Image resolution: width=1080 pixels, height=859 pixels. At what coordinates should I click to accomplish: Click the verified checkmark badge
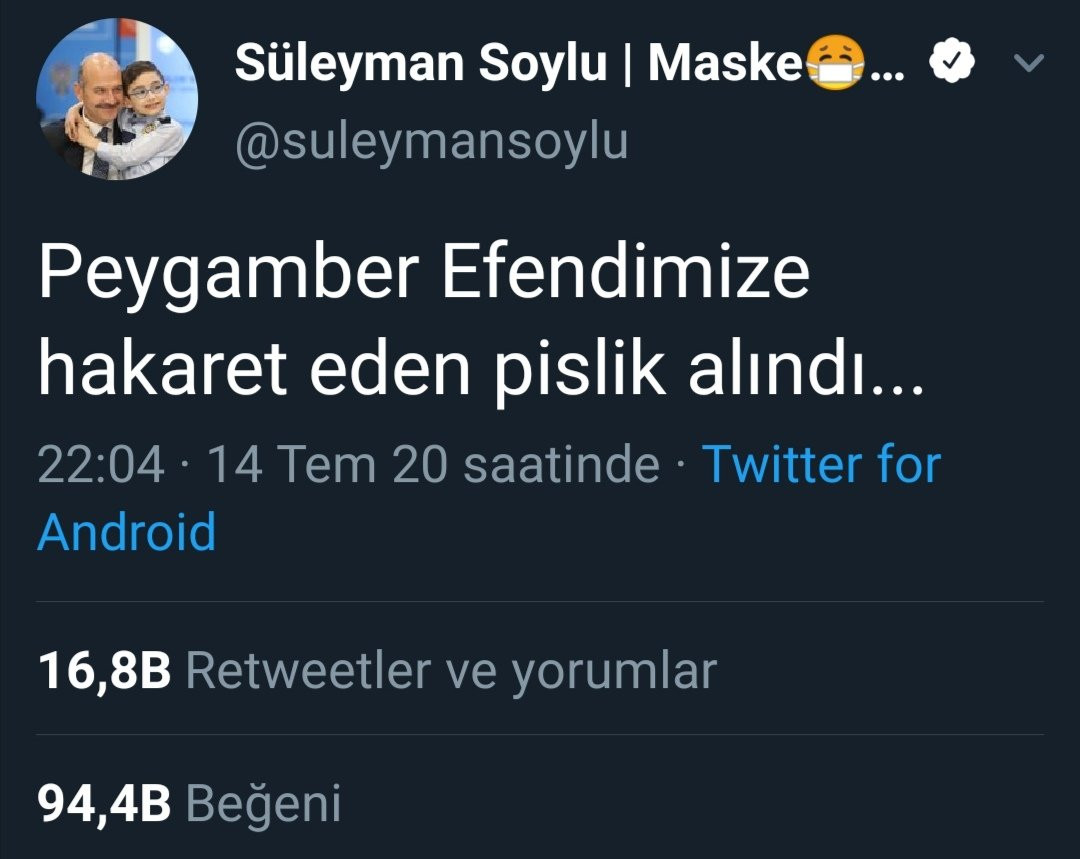[x=951, y=61]
